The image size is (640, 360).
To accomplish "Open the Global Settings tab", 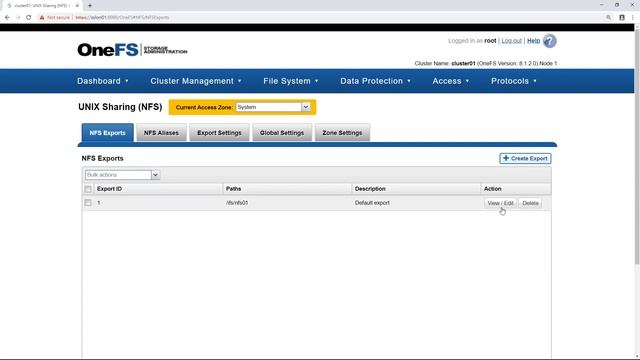I will [282, 133].
